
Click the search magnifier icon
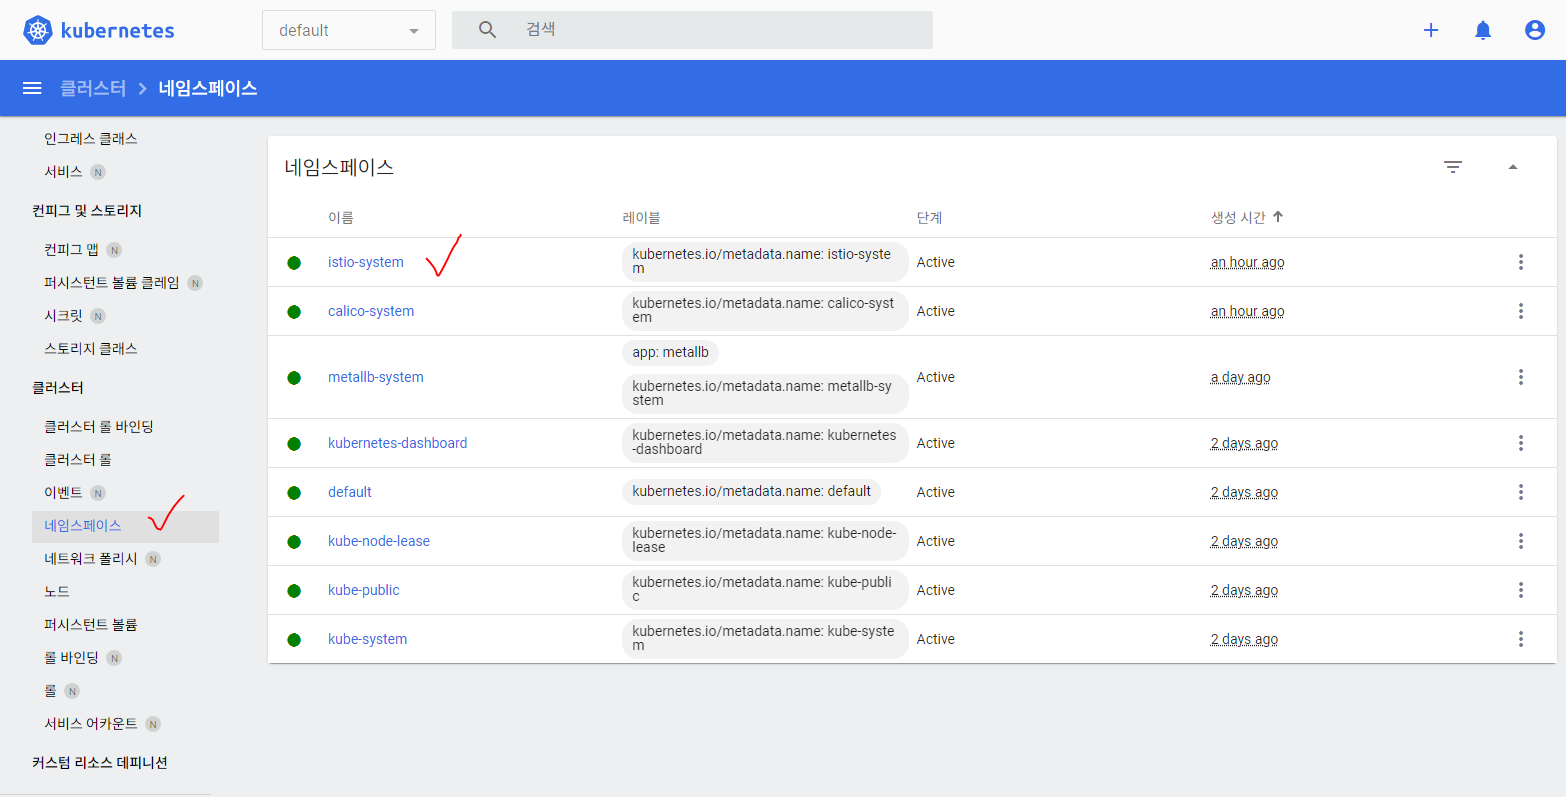tap(487, 30)
